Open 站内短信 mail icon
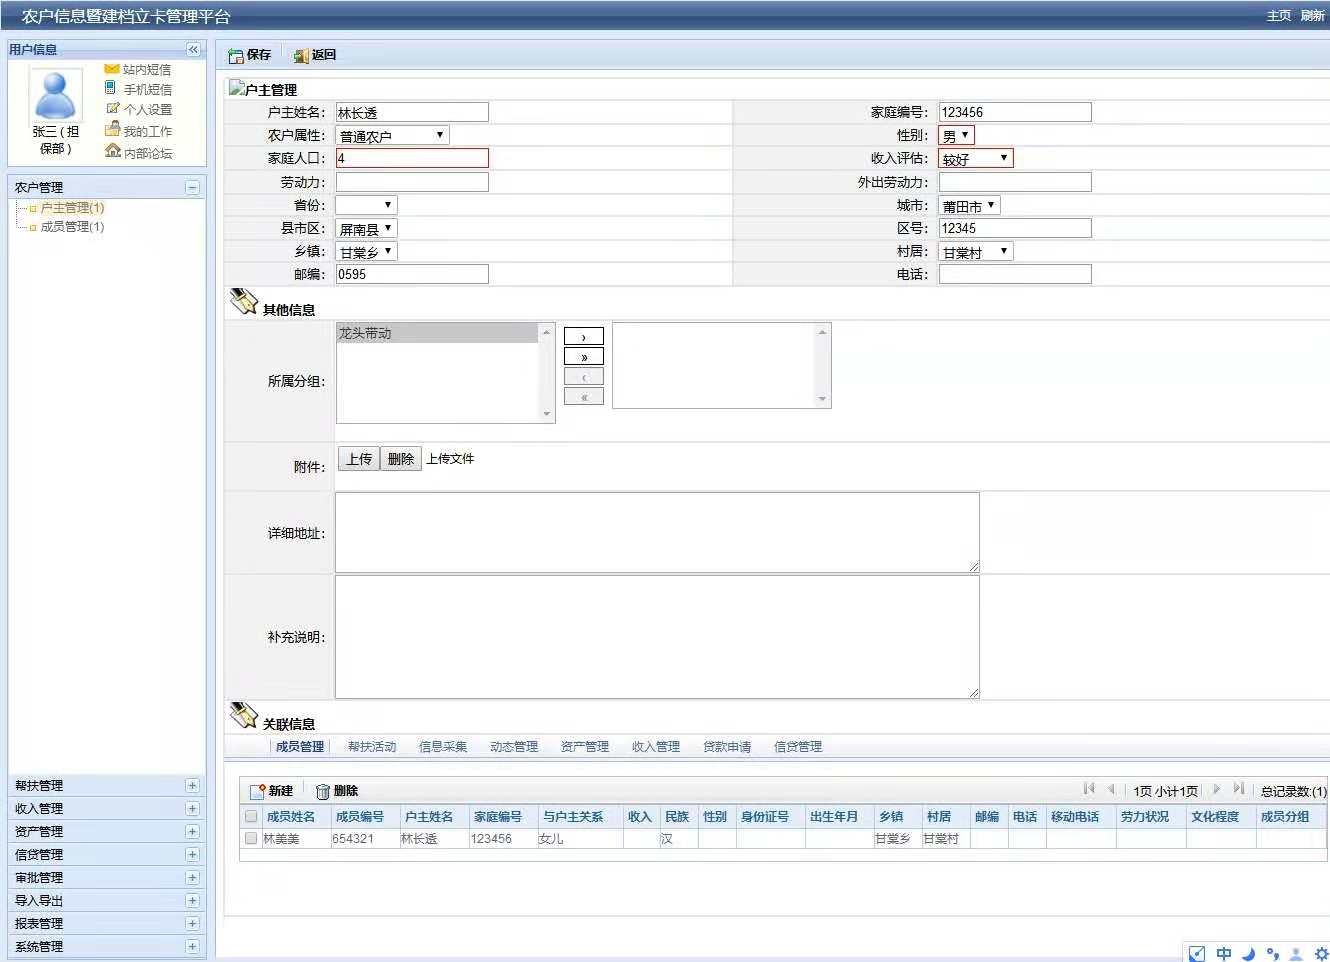The image size is (1330, 962). [112, 69]
